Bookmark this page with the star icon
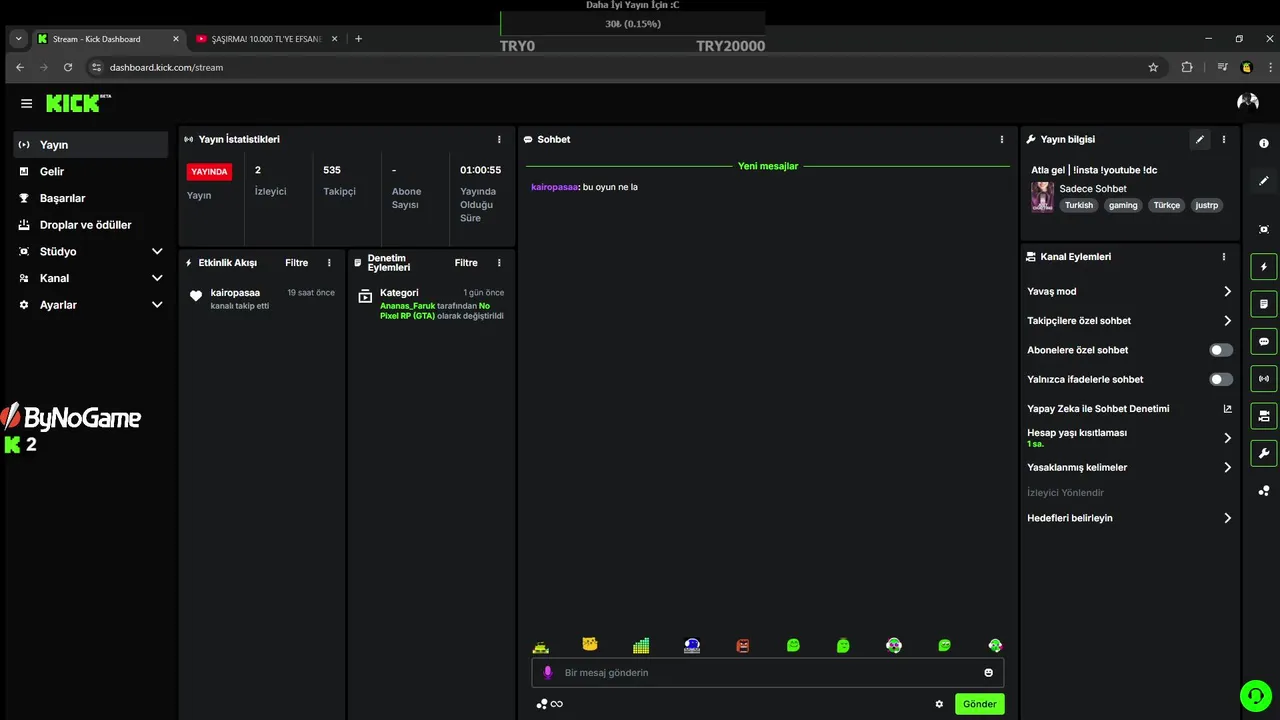The image size is (1280, 720). (1153, 67)
